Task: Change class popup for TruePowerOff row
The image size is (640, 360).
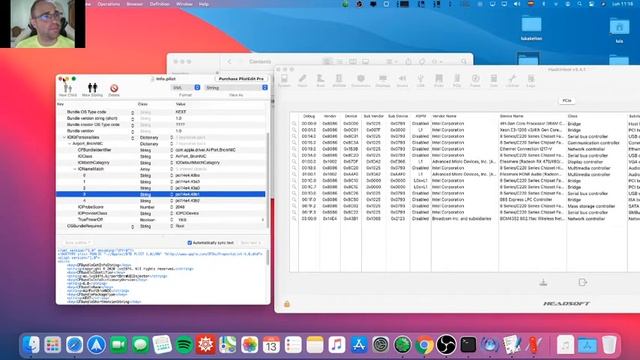Action: click(x=171, y=220)
